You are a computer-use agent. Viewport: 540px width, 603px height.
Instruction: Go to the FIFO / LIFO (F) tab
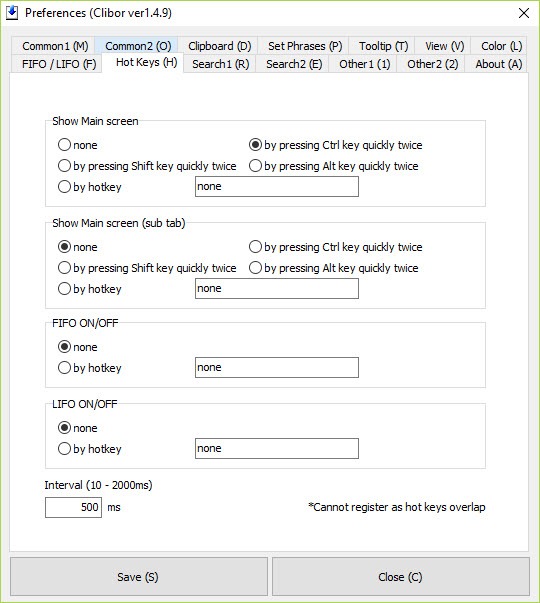[x=59, y=64]
